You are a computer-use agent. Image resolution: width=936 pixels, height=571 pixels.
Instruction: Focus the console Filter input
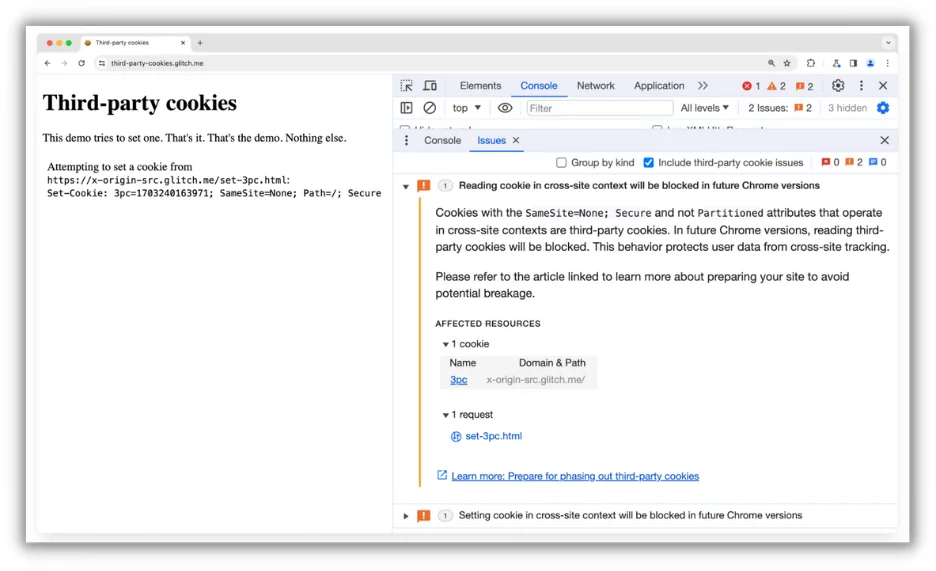tap(599, 108)
